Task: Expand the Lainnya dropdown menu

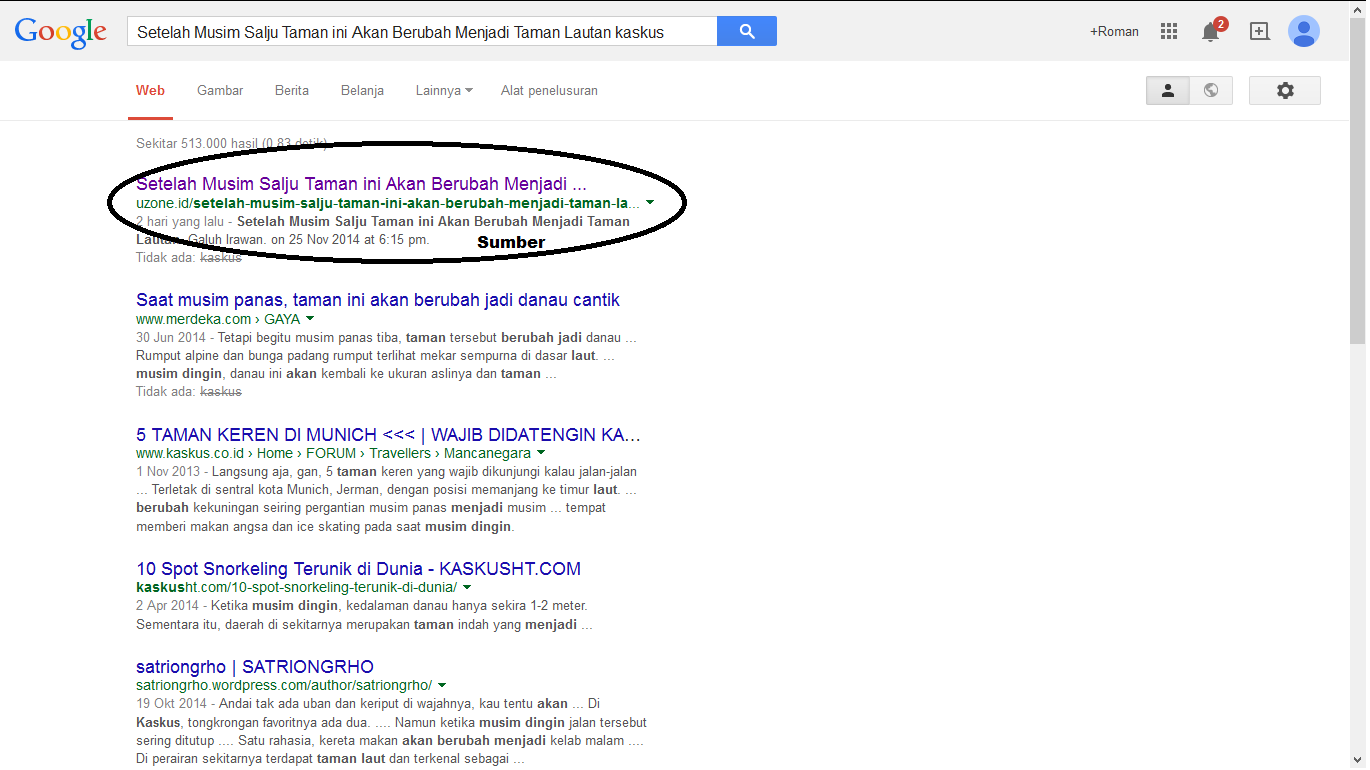Action: coord(444,90)
